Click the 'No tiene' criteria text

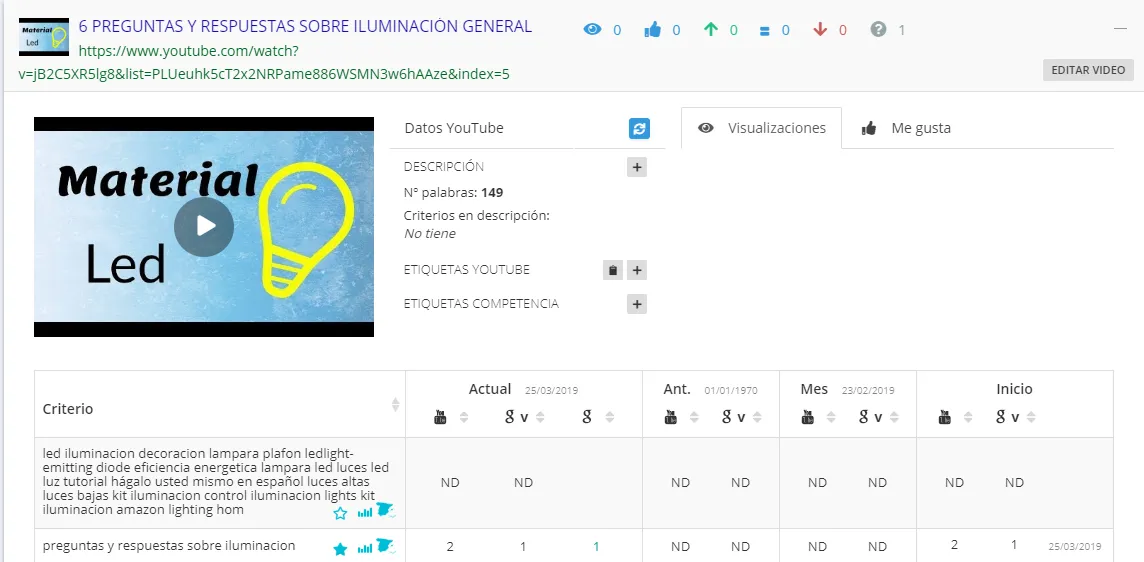pyautogui.click(x=430, y=234)
